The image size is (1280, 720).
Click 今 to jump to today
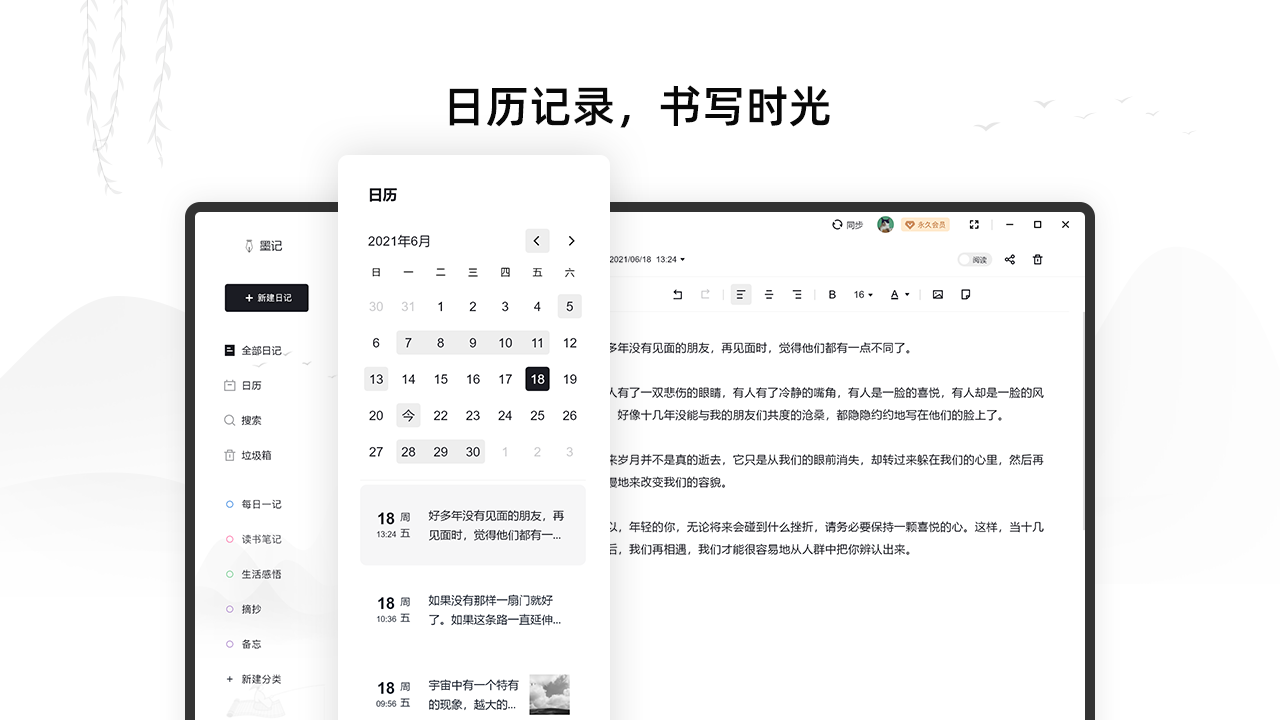408,415
